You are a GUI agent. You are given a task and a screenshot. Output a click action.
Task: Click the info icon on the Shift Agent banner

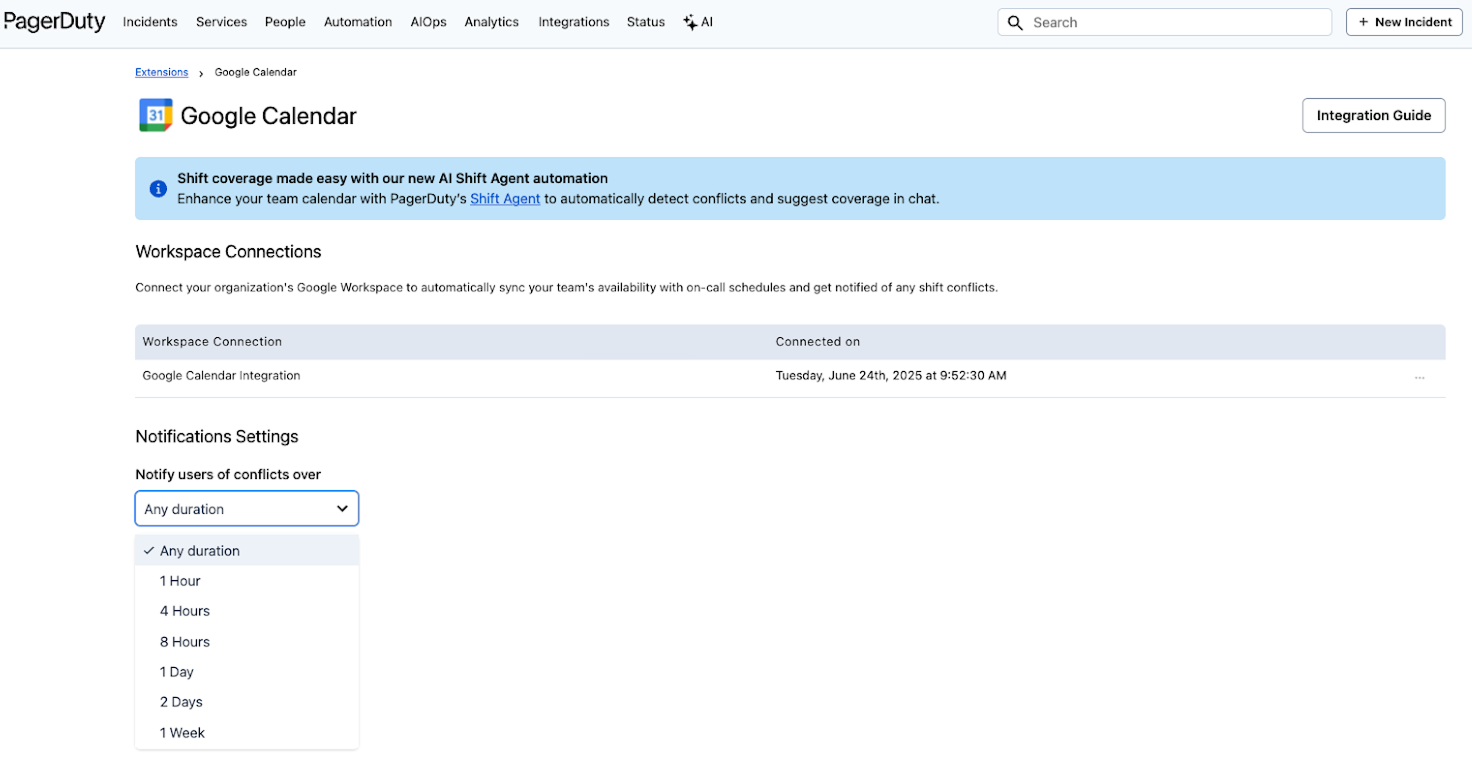coord(157,188)
